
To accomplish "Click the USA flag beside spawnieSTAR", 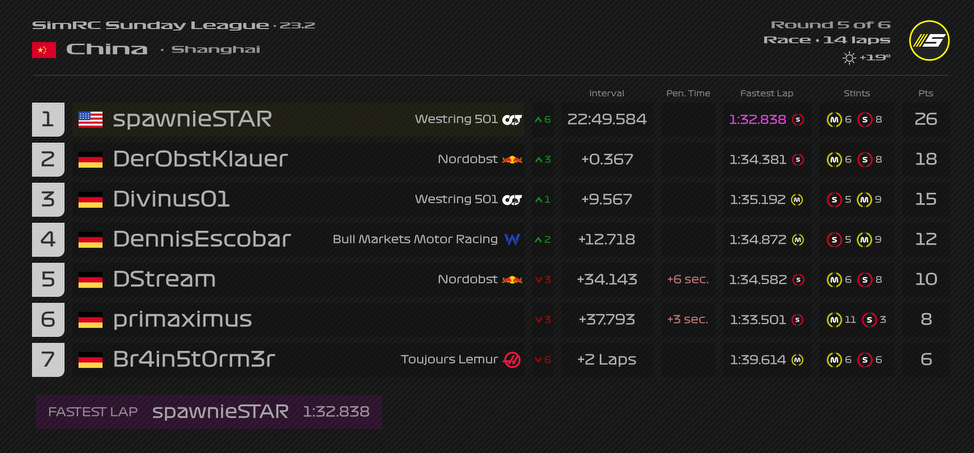I will point(91,120).
